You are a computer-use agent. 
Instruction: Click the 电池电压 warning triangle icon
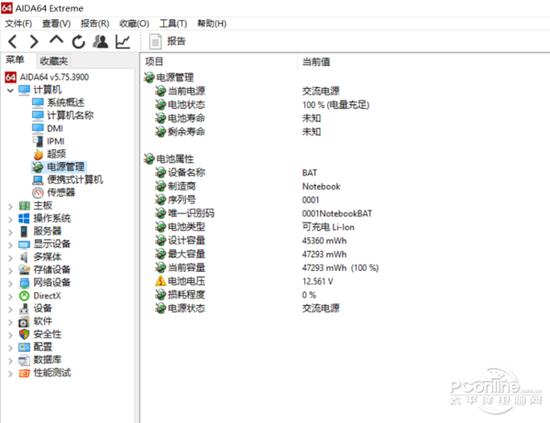160,281
